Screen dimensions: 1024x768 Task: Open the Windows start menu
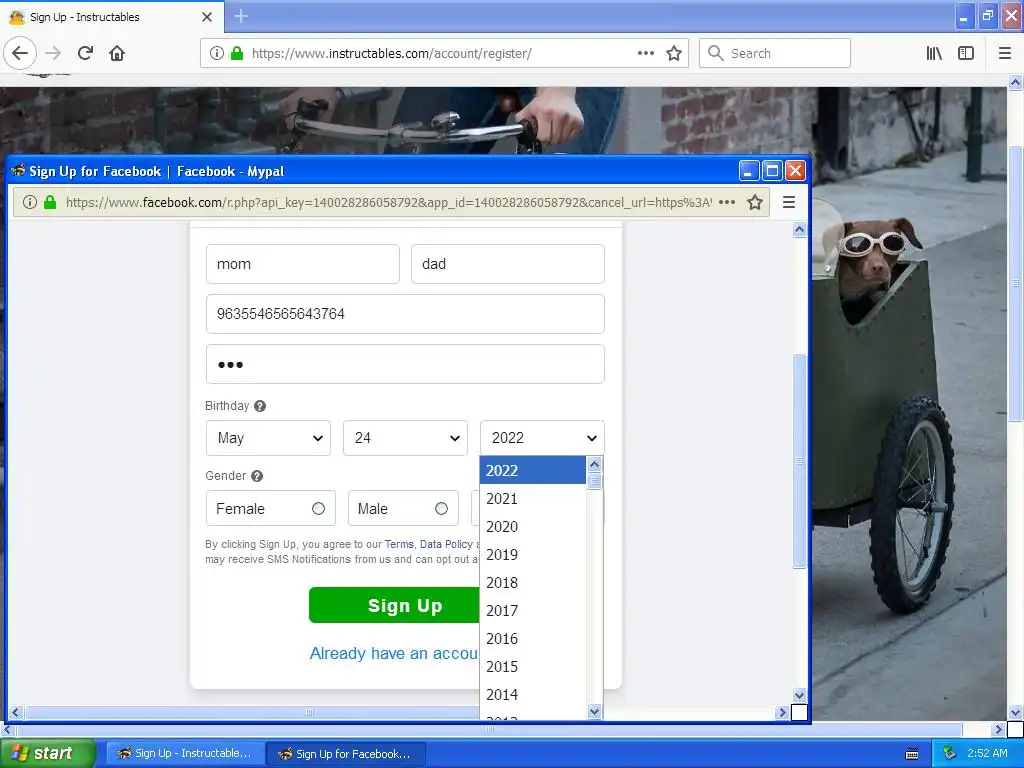coord(48,753)
